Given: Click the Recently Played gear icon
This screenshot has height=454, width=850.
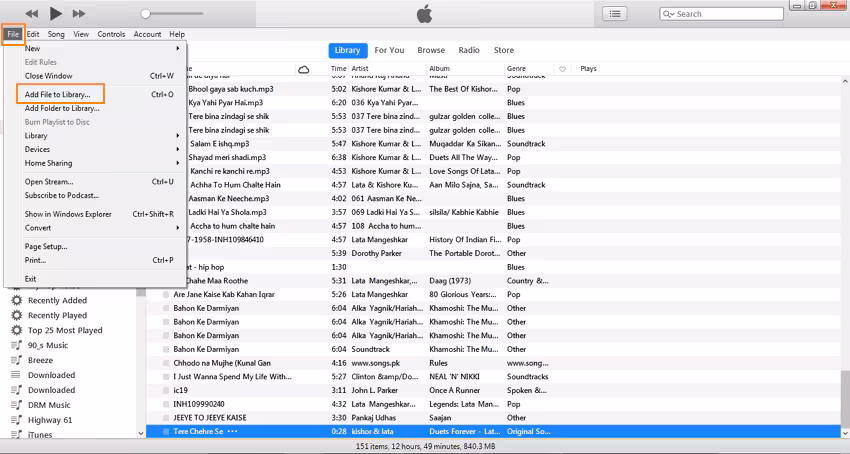Looking at the screenshot, I should point(17,315).
